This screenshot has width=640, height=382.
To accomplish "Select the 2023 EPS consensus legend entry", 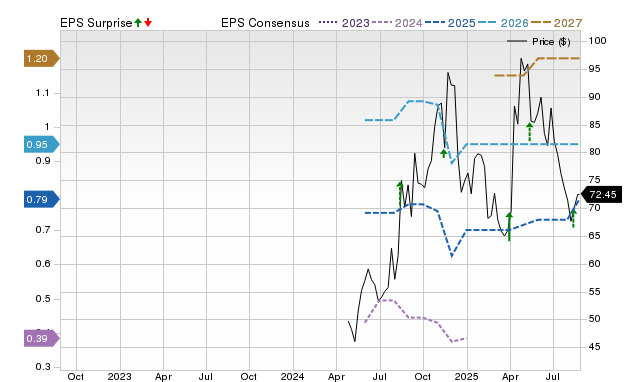I will tap(344, 23).
